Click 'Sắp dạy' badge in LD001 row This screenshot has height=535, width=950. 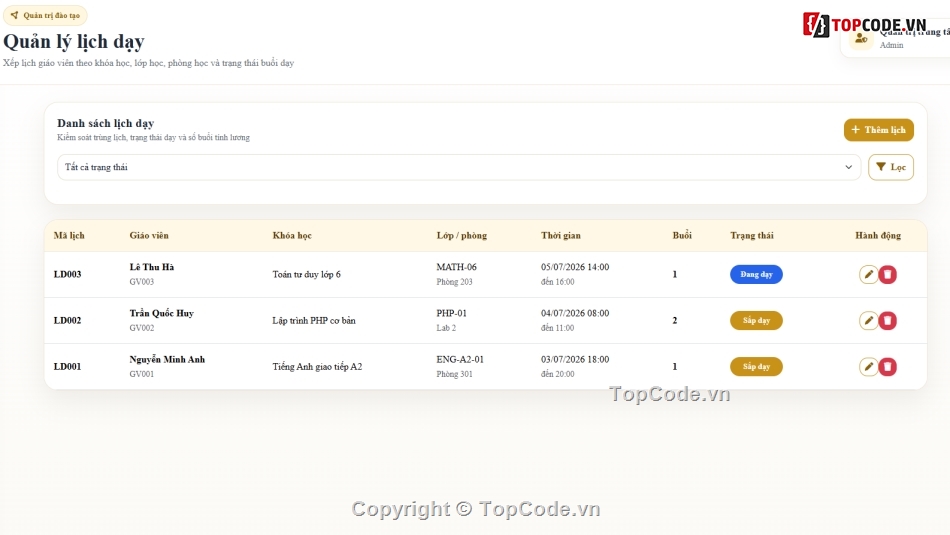coord(756,367)
